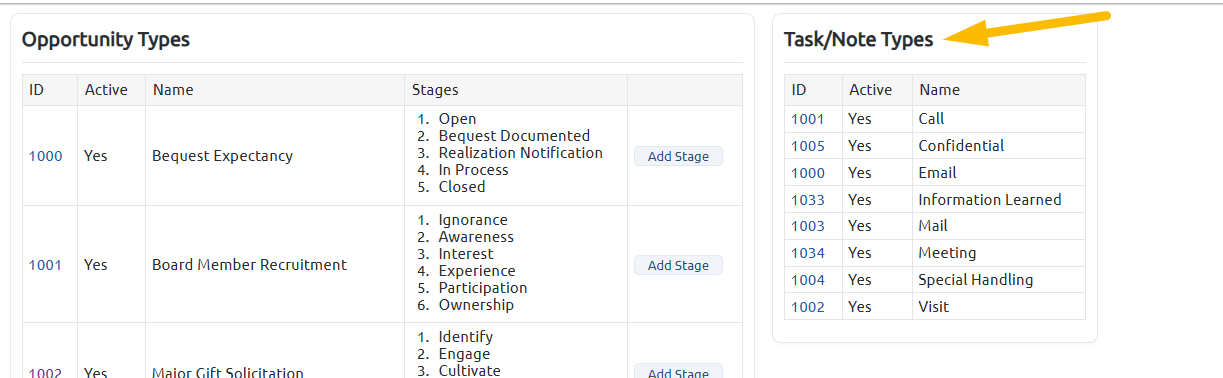Click Opportunity Types ID column header
This screenshot has width=1223, height=378.
pos(50,90)
